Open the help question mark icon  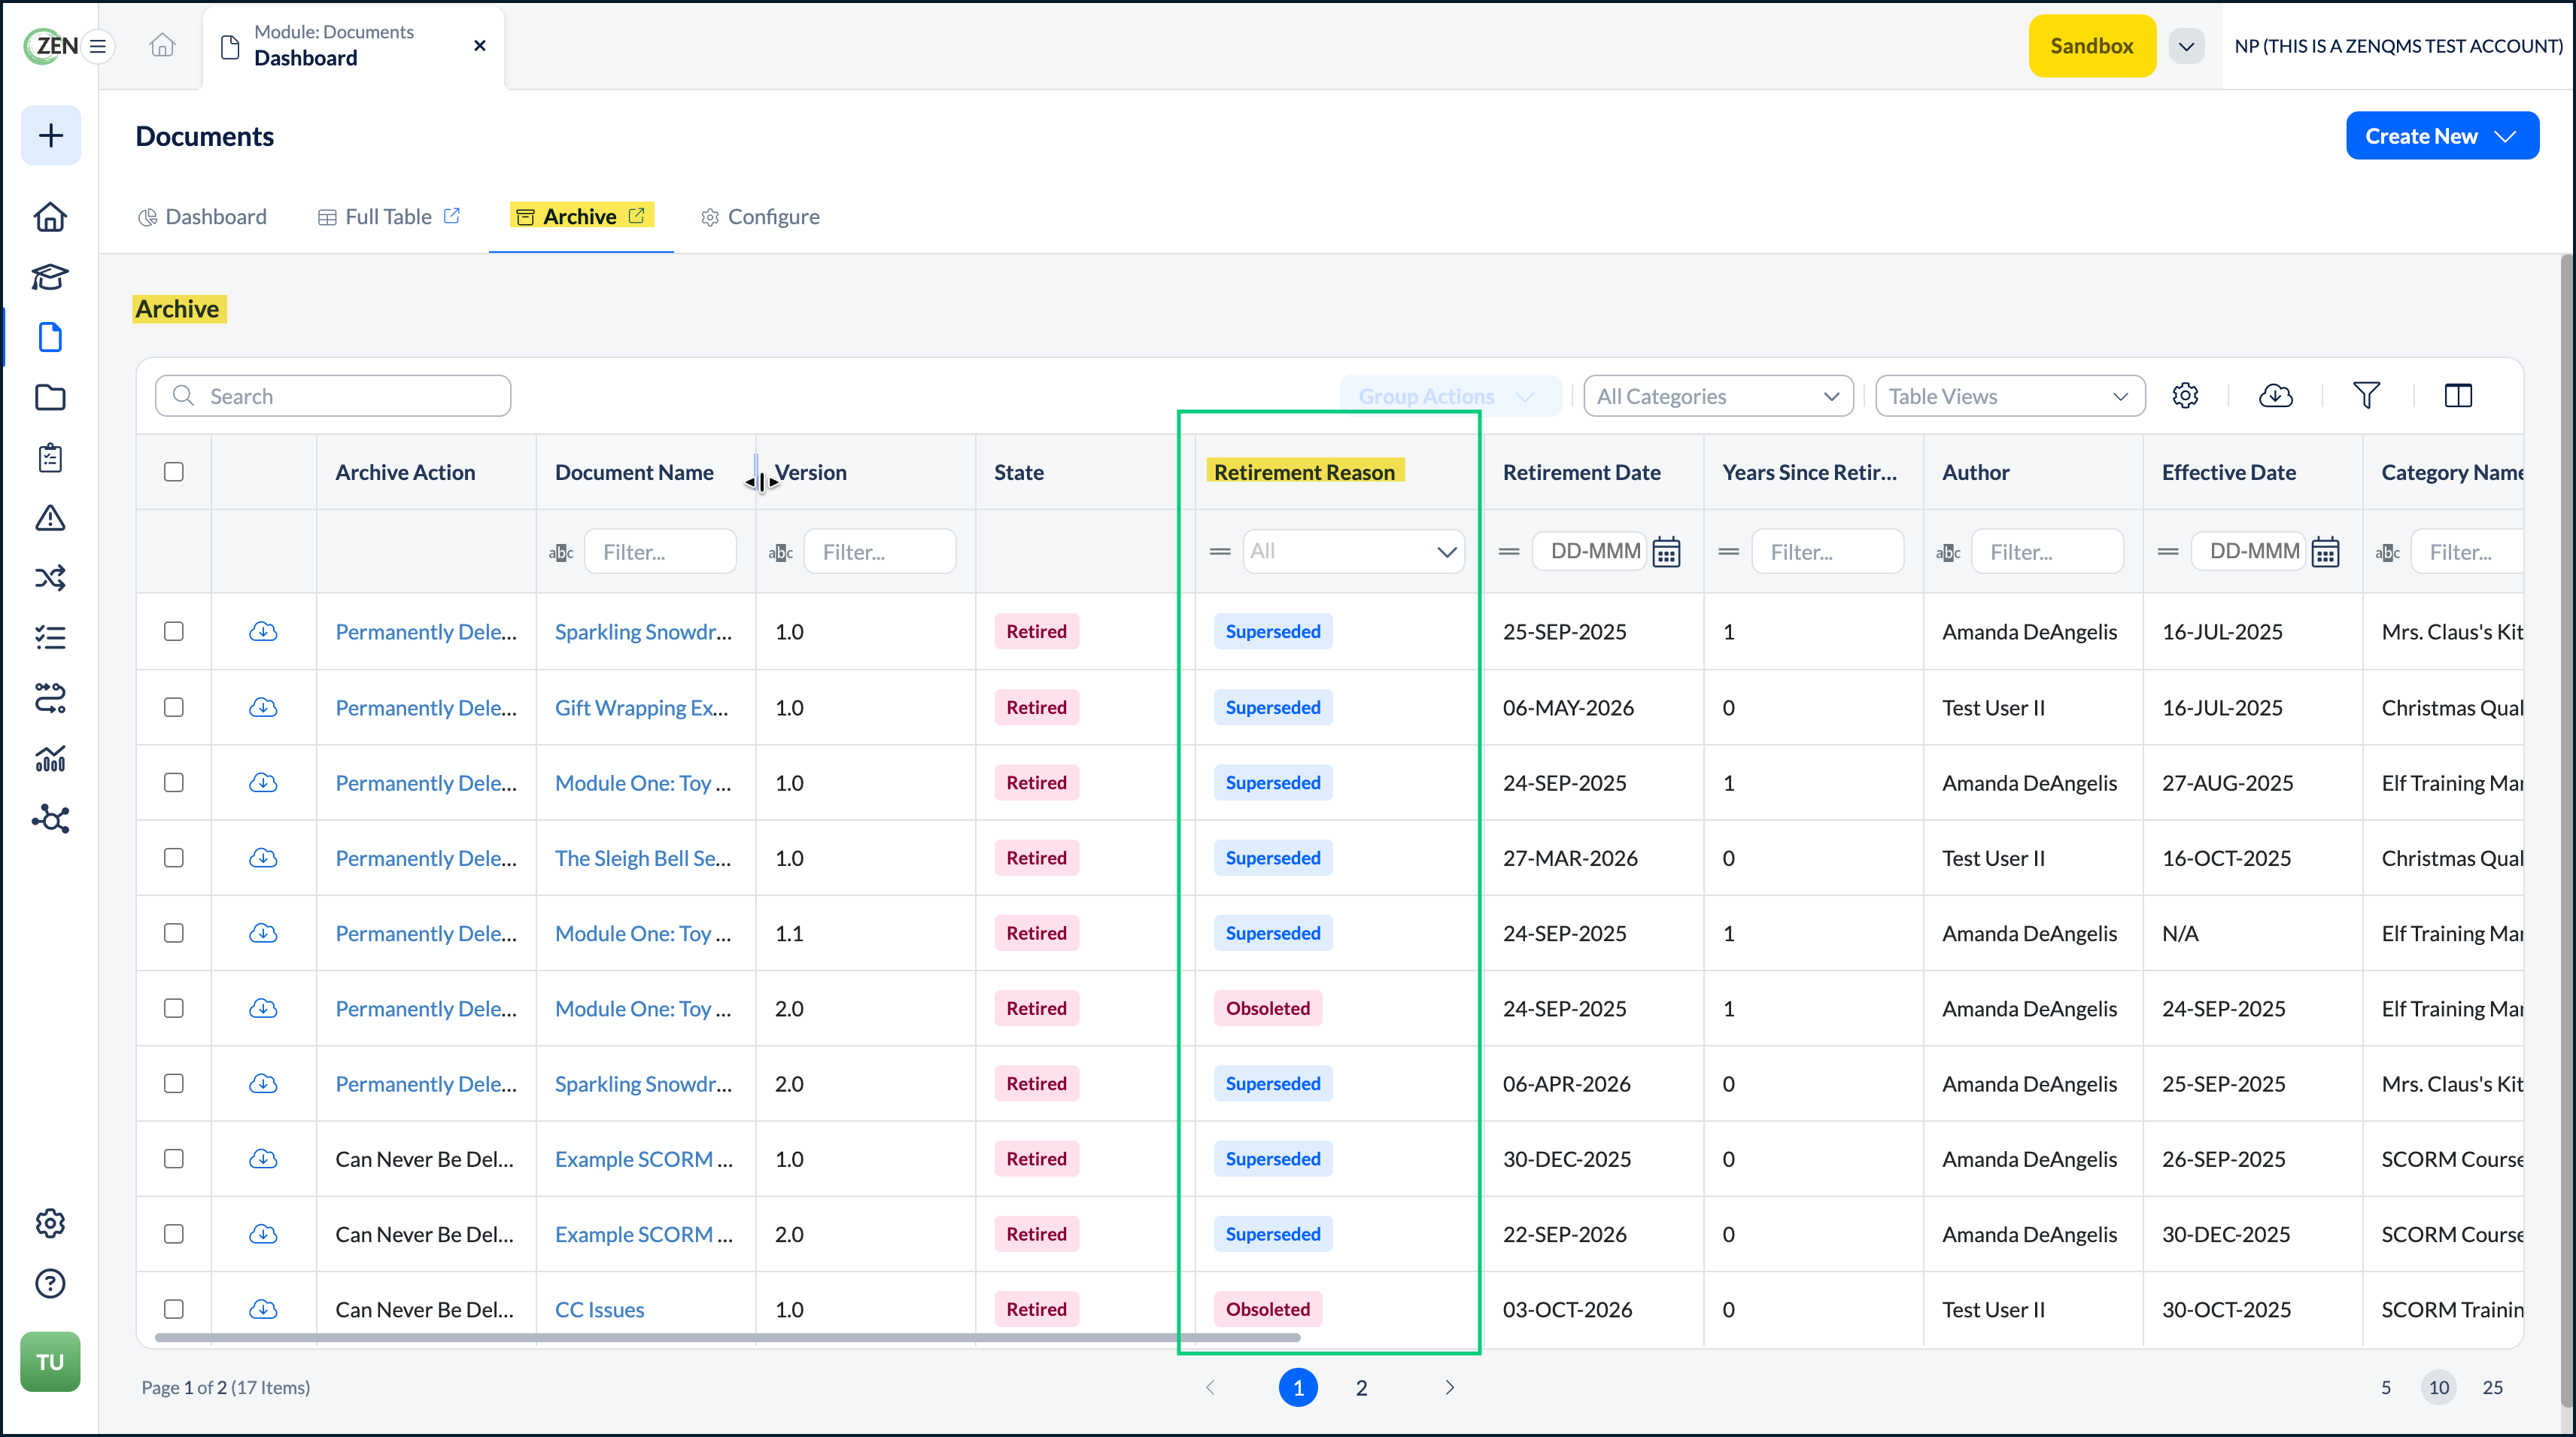pyautogui.click(x=50, y=1283)
